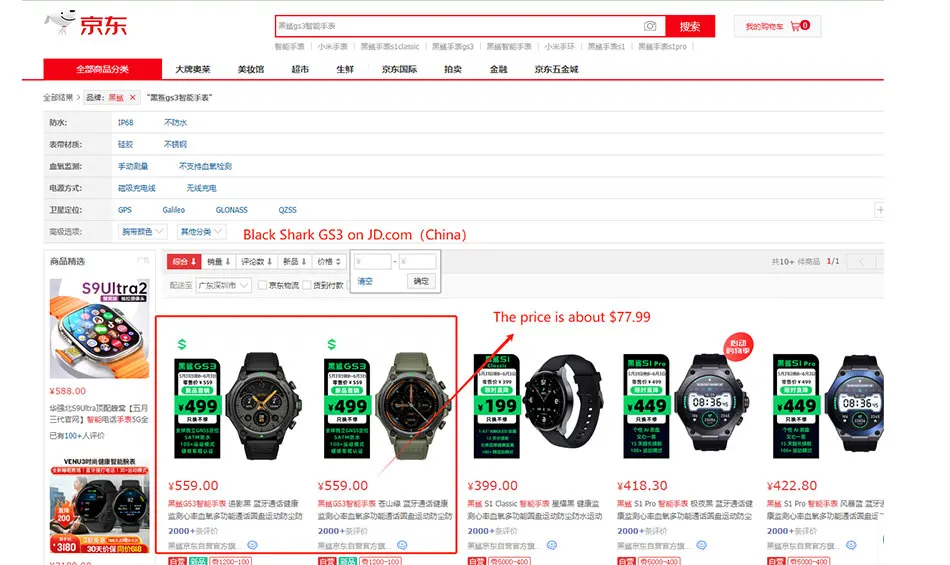Filter by IP68 waterproof
Viewport: 950px width, 565px height.
(x=125, y=122)
